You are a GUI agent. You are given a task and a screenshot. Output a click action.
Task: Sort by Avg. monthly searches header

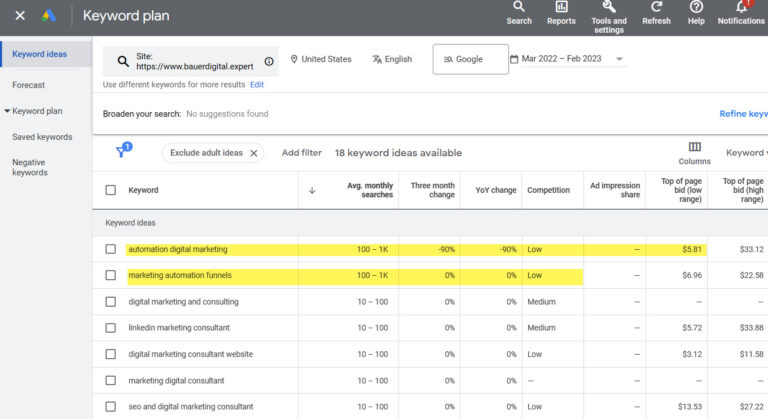click(x=370, y=190)
